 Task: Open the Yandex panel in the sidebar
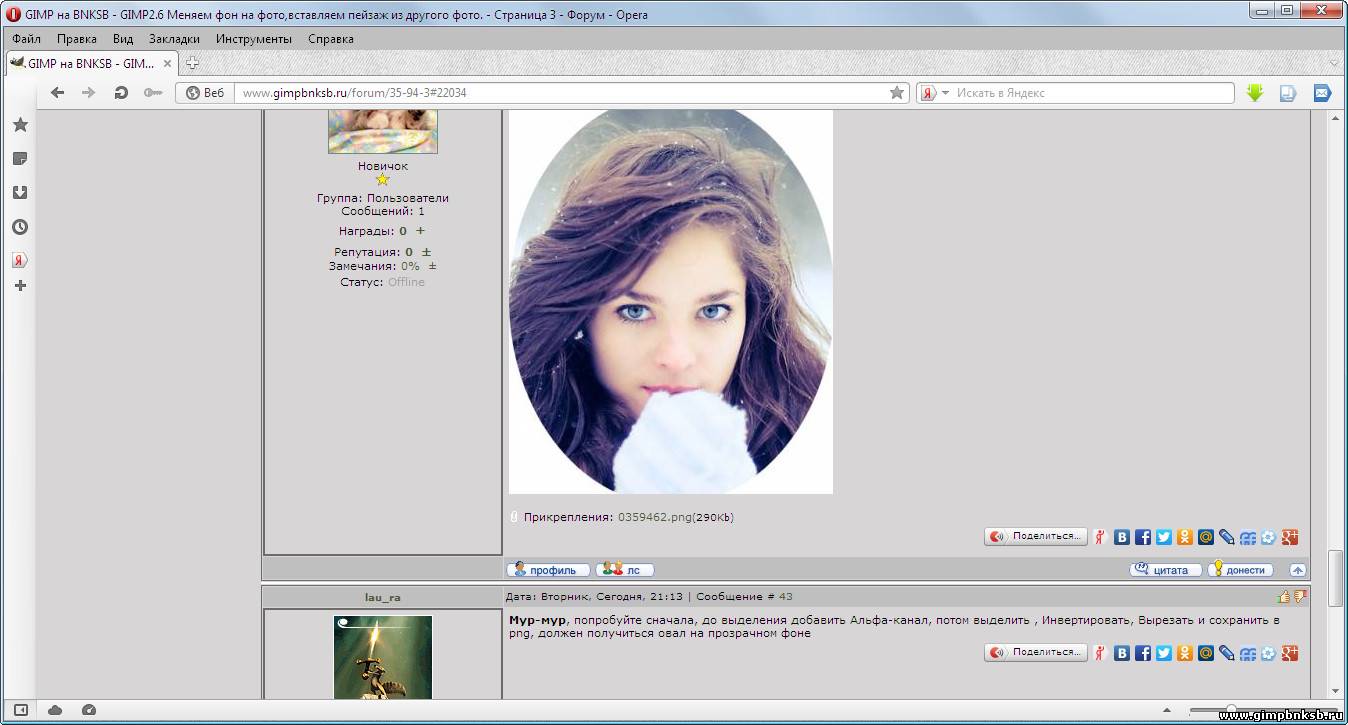[x=20, y=260]
